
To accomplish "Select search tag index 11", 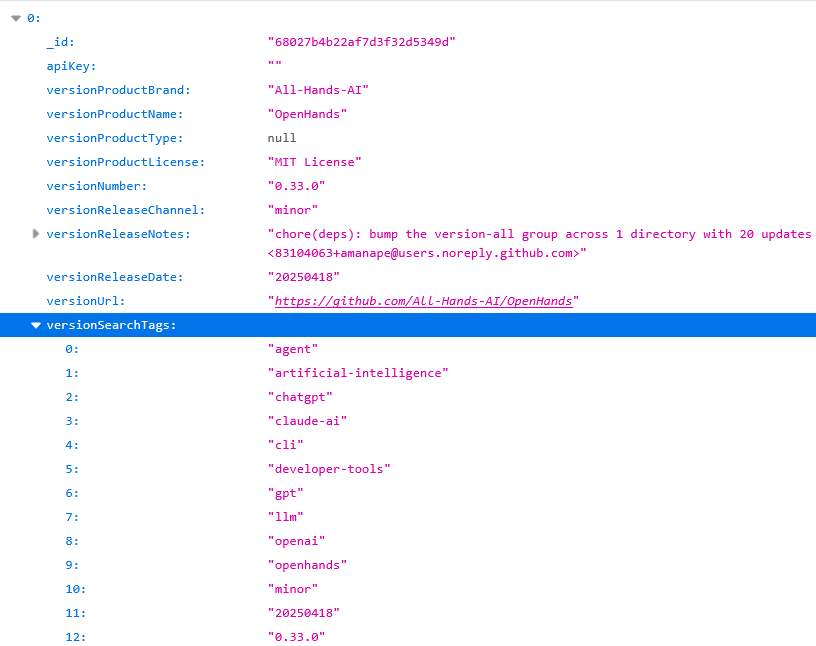I will [75, 613].
